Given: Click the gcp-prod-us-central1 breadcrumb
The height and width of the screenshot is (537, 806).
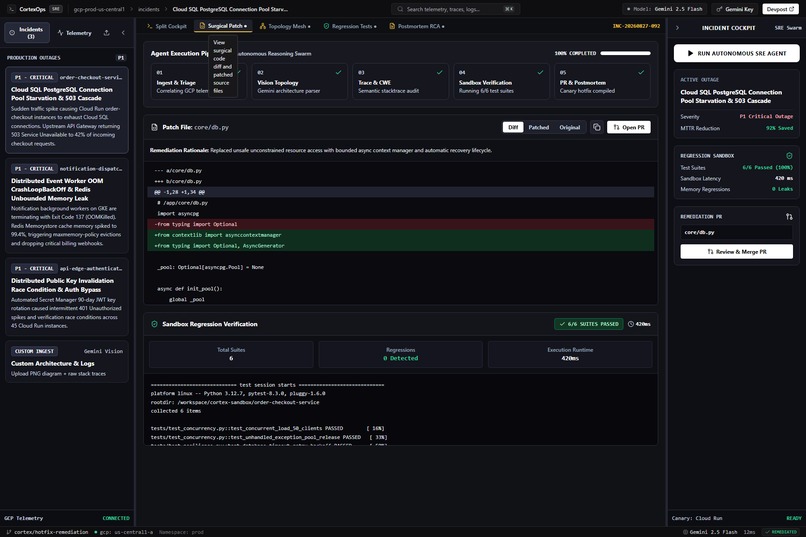Looking at the screenshot, I should [99, 9].
